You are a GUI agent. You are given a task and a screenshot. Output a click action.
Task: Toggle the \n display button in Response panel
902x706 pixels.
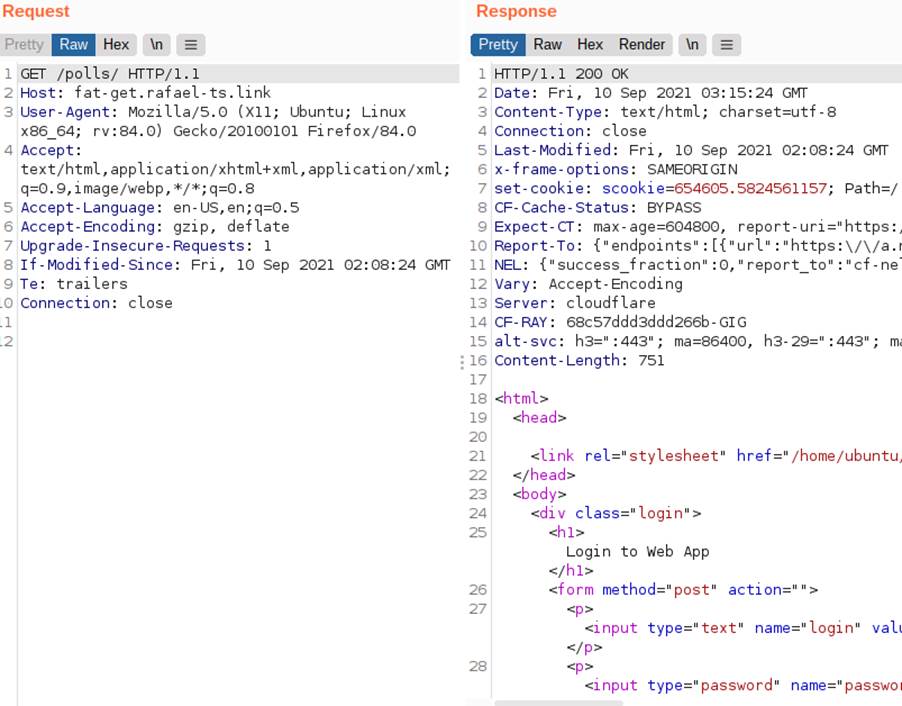tap(692, 45)
